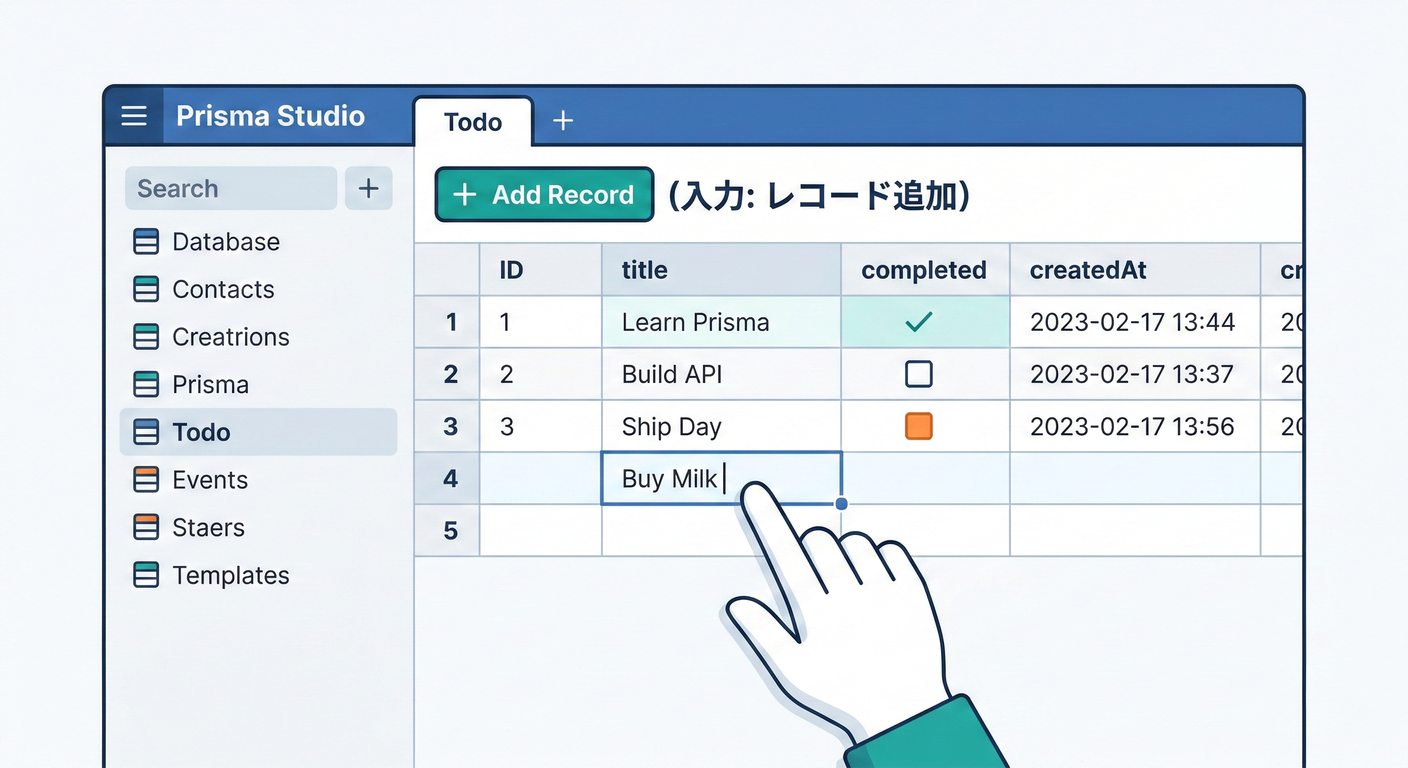Click the Templates table icon
The image size is (1408, 768).
tap(146, 575)
